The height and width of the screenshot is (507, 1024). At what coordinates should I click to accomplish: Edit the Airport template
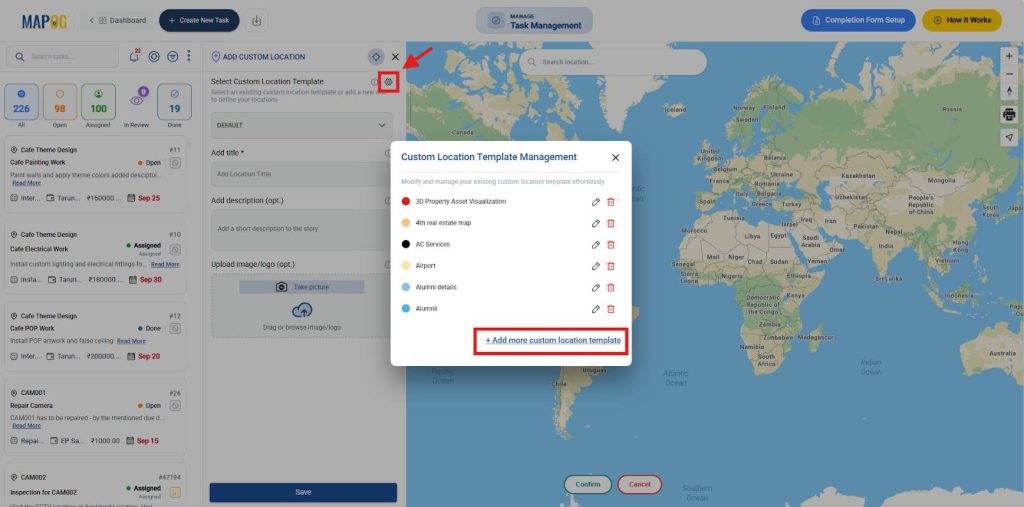point(596,266)
